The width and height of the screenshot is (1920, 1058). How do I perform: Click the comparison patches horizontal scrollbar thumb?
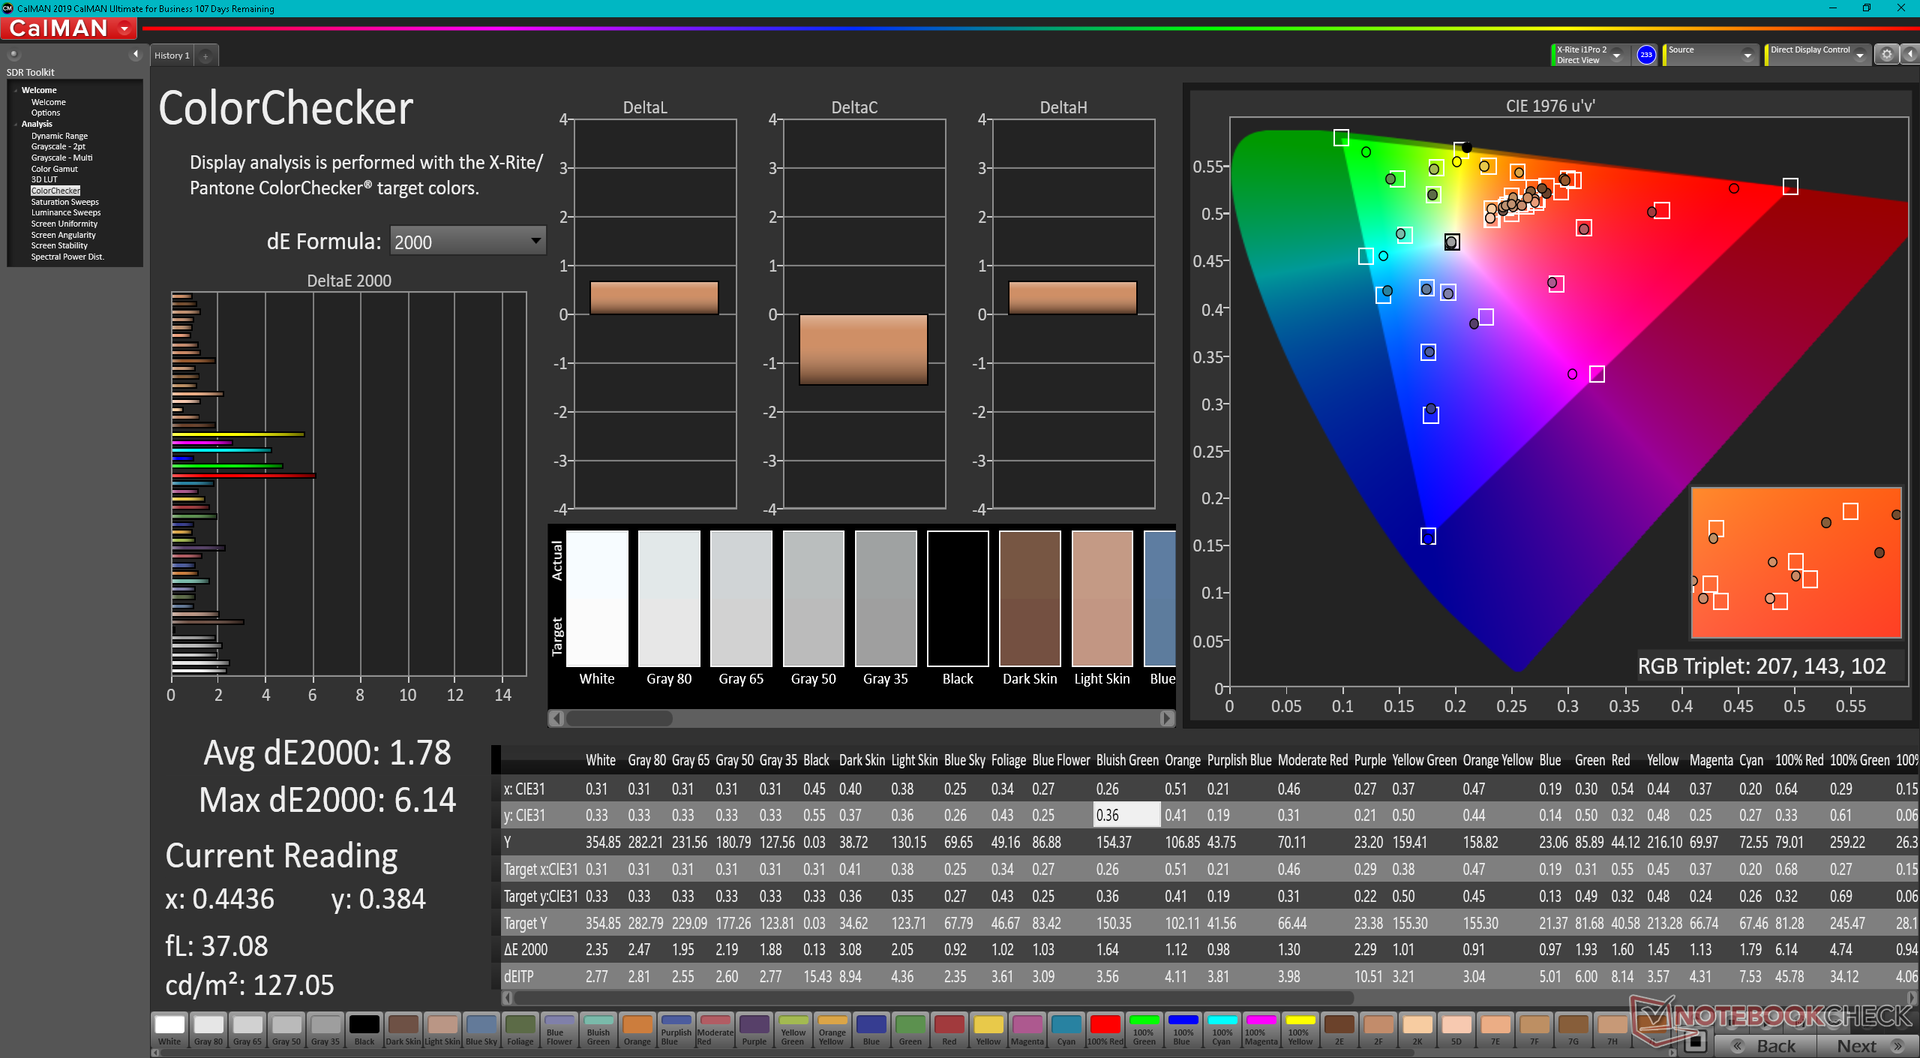coord(619,718)
